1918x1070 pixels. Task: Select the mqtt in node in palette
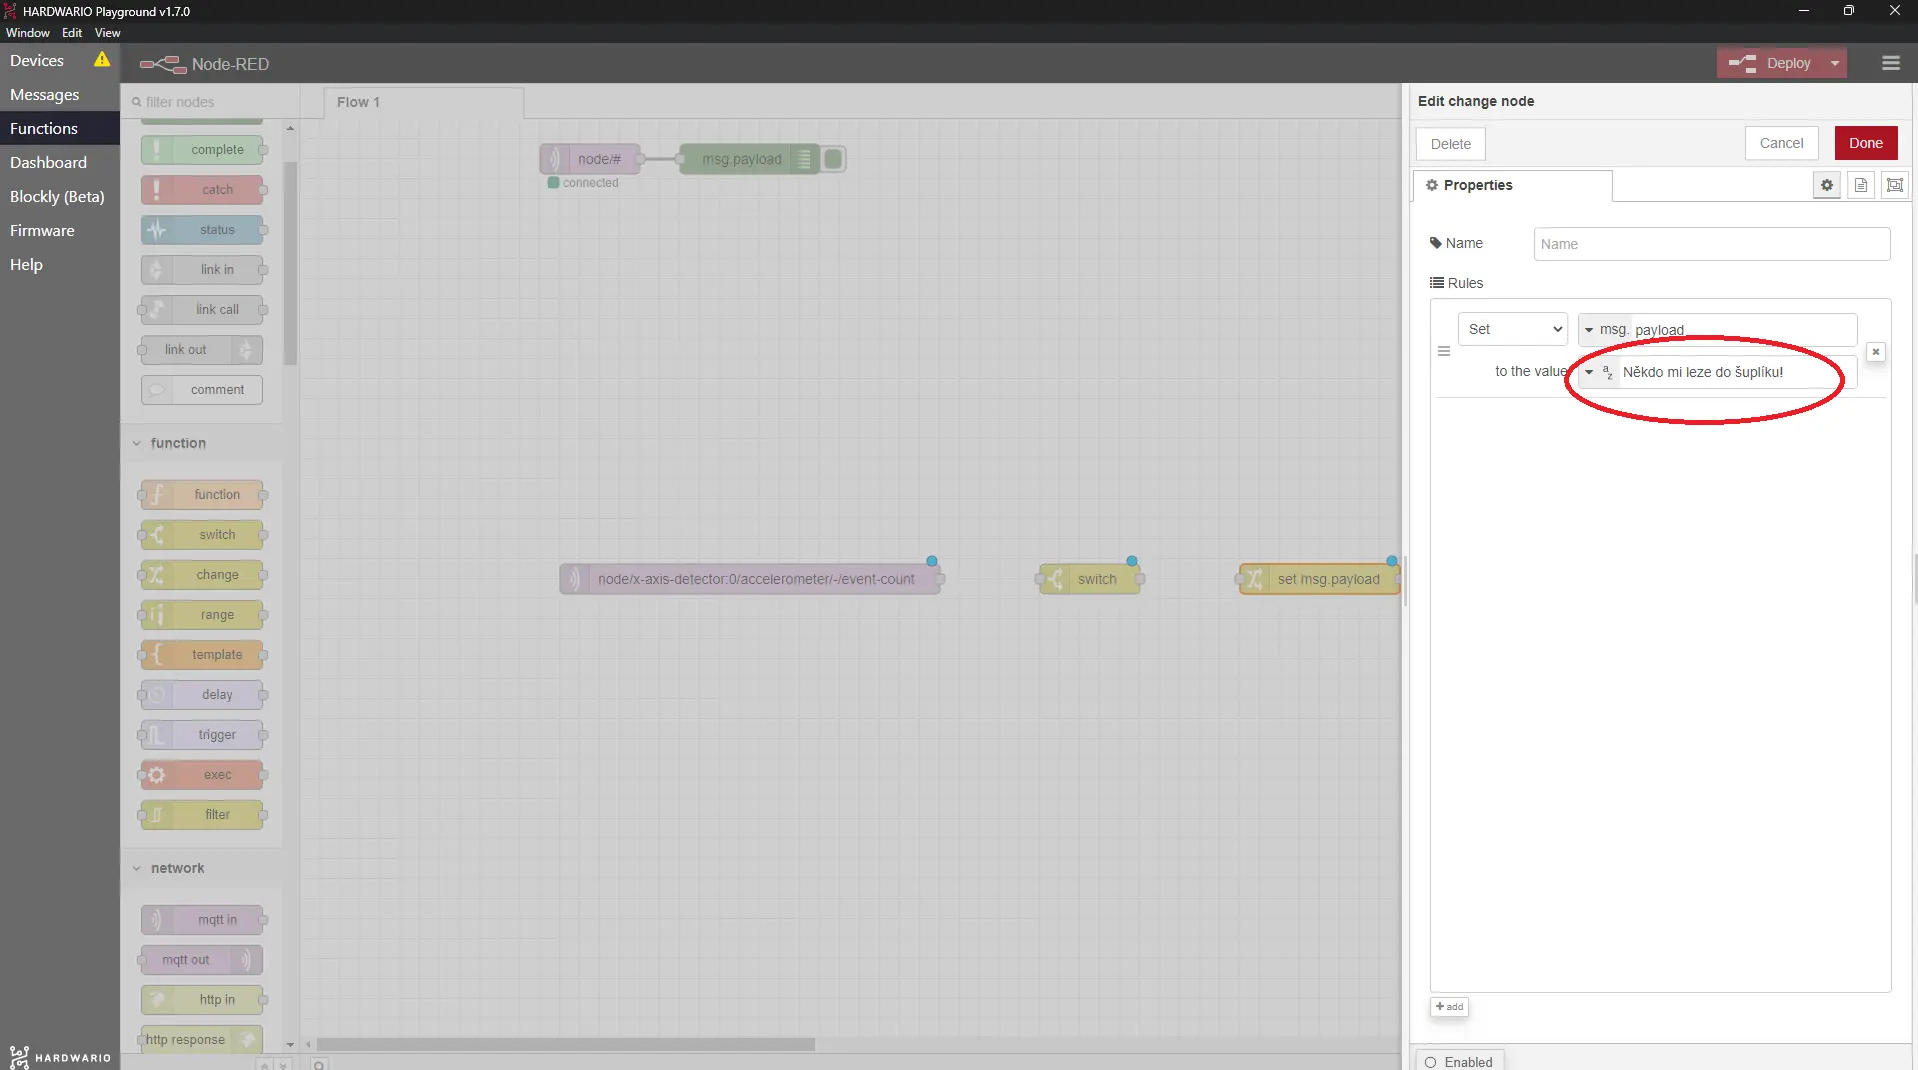click(x=202, y=920)
